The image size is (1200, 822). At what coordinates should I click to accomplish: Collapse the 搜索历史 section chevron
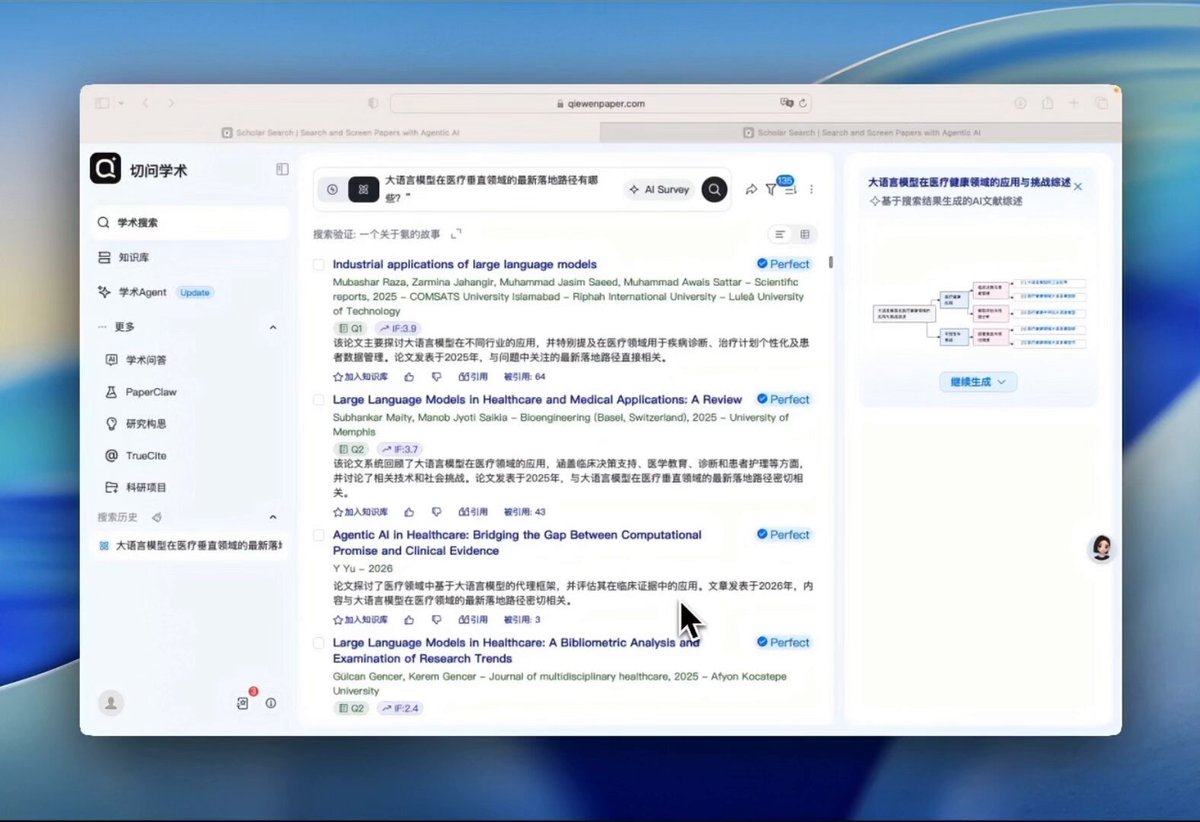coord(273,517)
